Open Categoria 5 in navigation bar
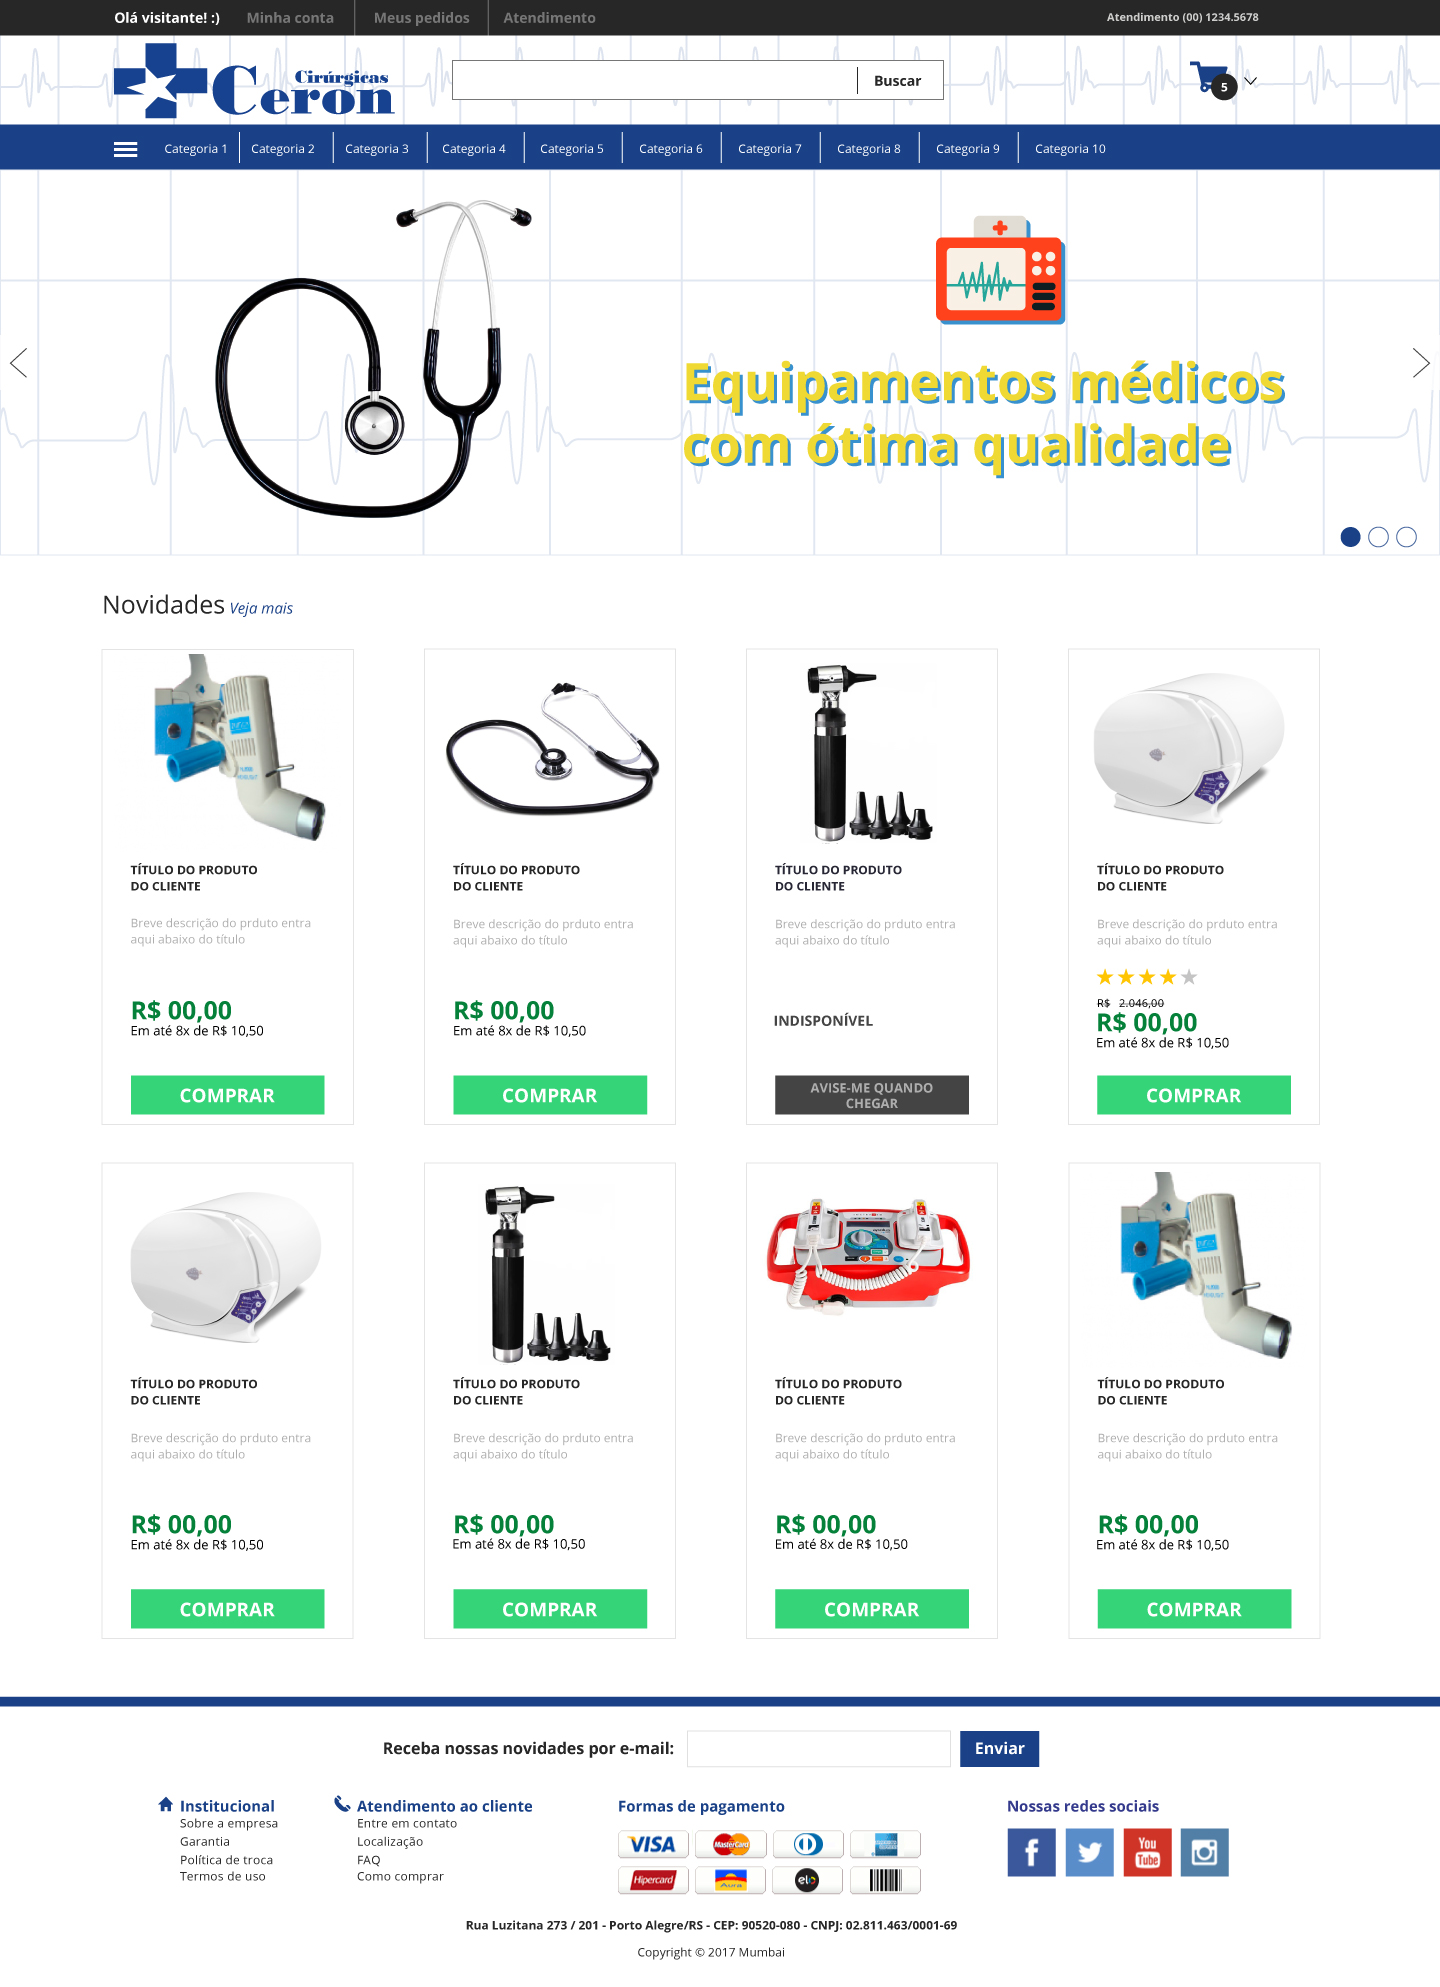1440x1987 pixels. click(x=572, y=149)
